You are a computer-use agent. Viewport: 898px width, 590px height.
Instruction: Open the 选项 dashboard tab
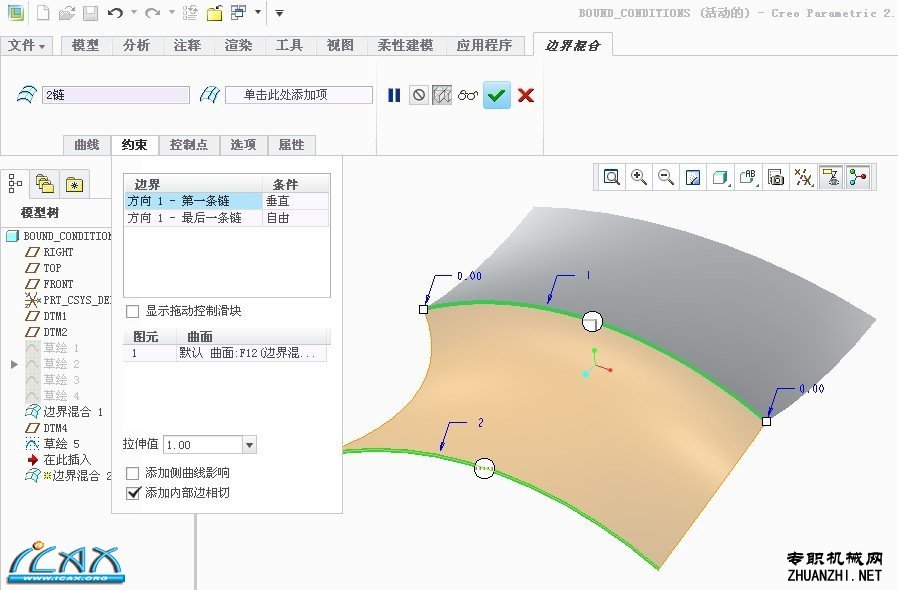[x=243, y=145]
